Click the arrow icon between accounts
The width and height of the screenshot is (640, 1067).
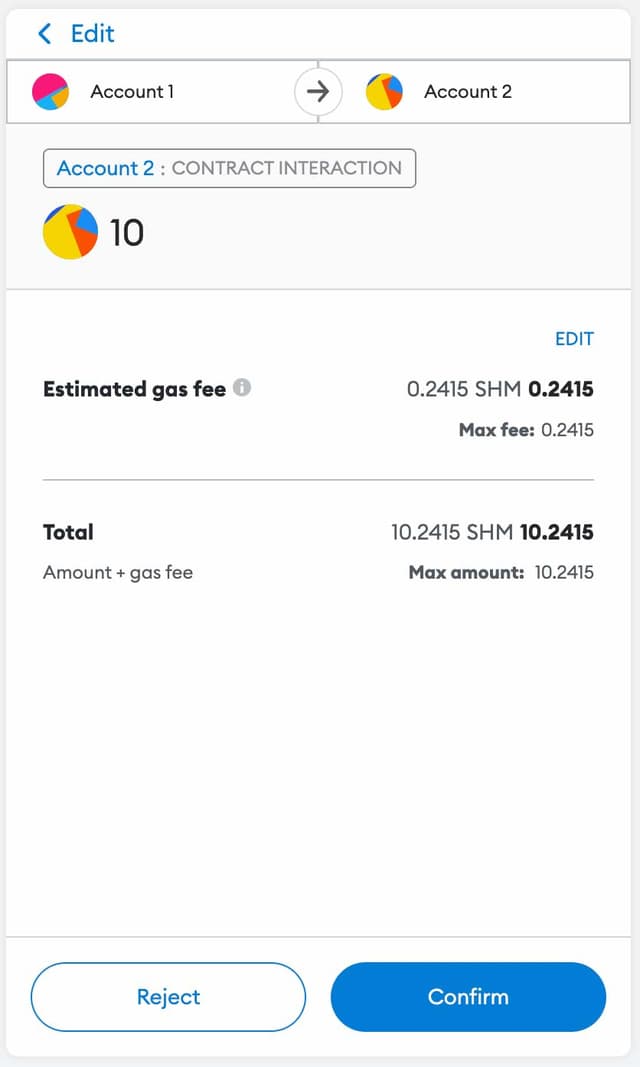tap(318, 92)
